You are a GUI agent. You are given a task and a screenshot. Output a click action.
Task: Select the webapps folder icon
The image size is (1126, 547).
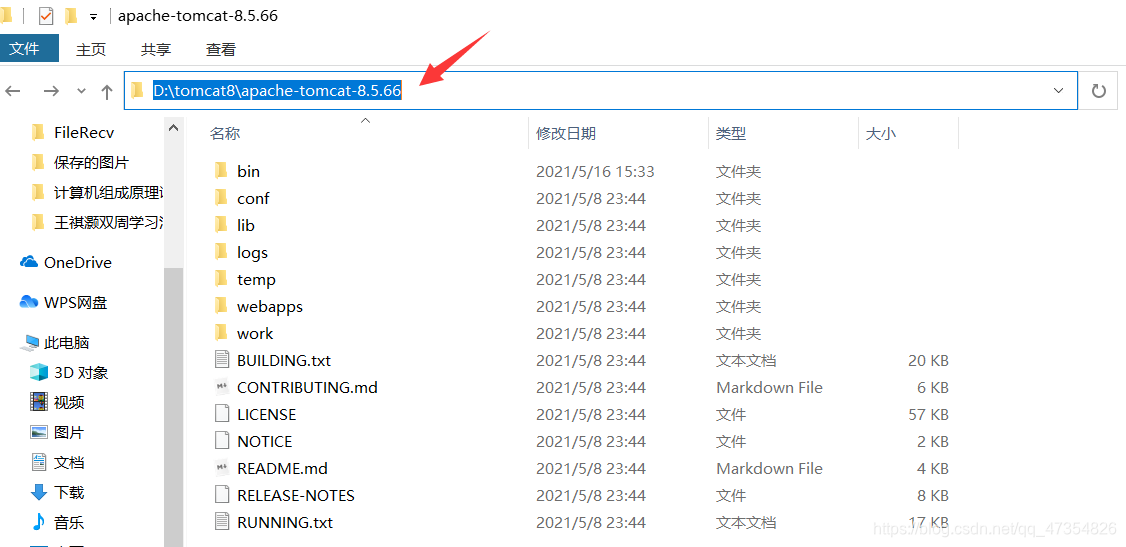point(222,307)
